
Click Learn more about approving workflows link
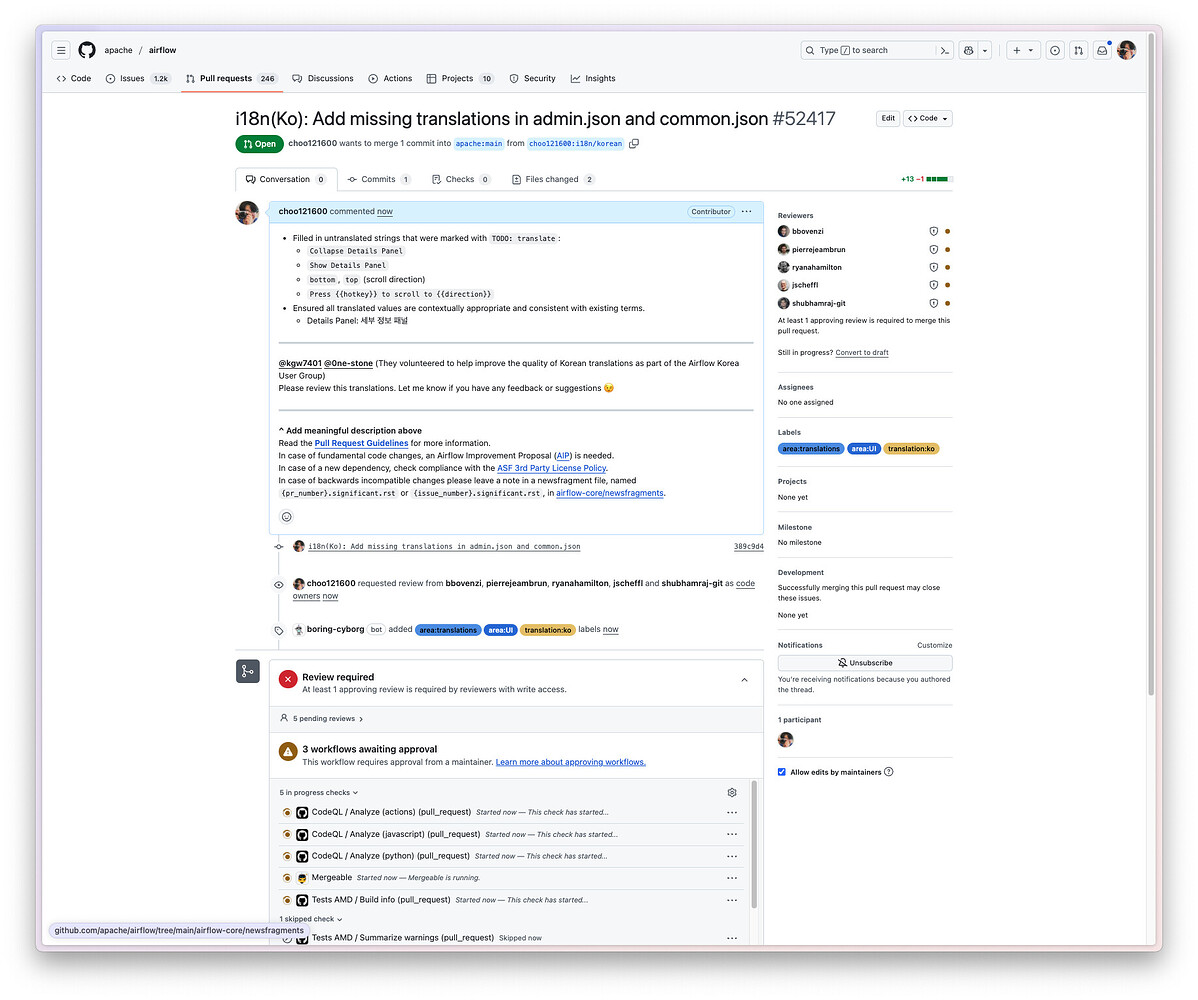click(x=571, y=762)
